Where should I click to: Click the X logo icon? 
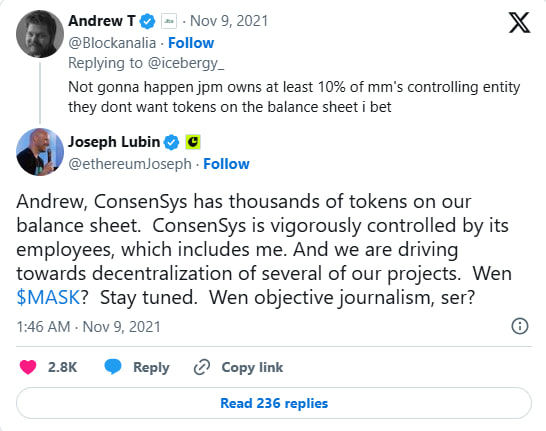pyautogui.click(x=519, y=23)
